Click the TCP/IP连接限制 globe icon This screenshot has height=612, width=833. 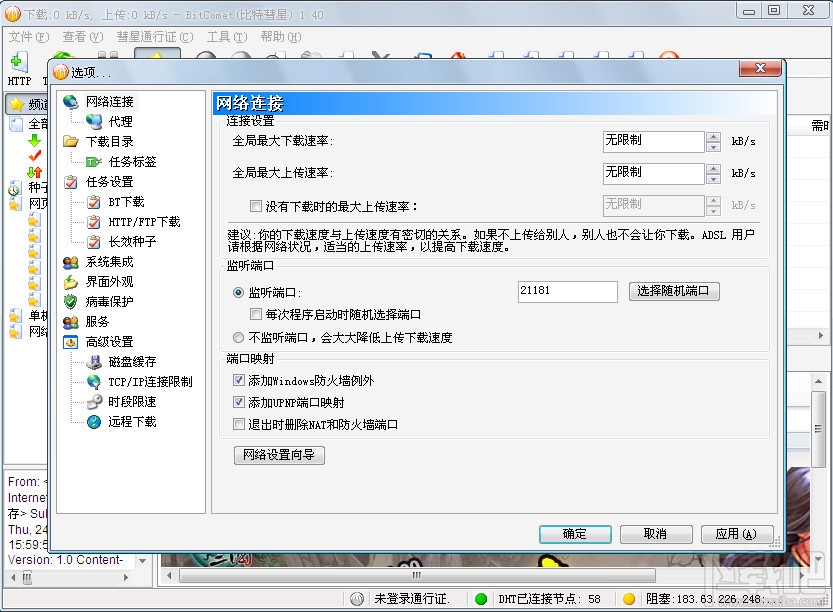[94, 381]
